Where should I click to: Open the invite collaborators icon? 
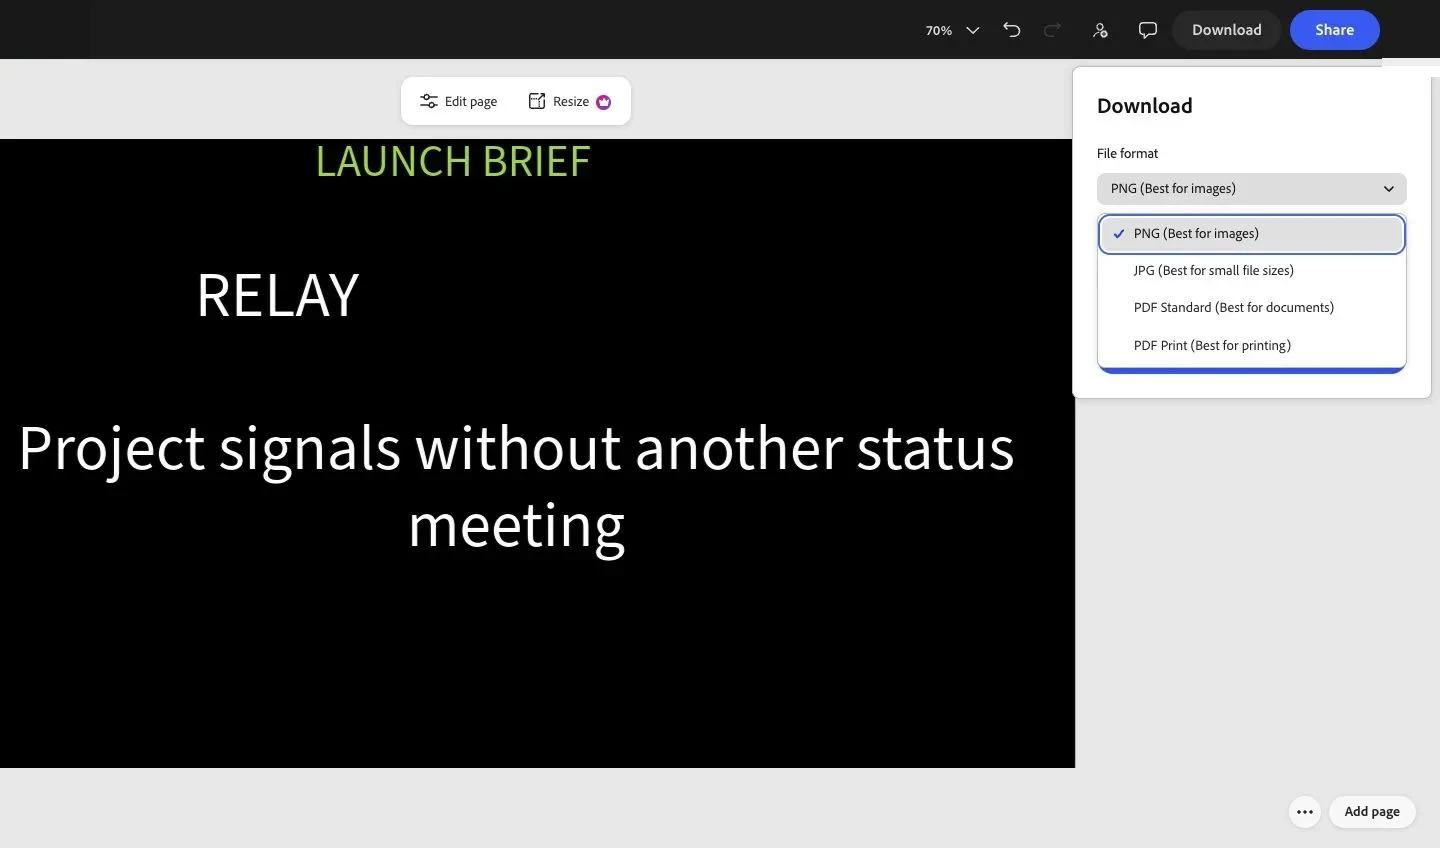(1100, 30)
